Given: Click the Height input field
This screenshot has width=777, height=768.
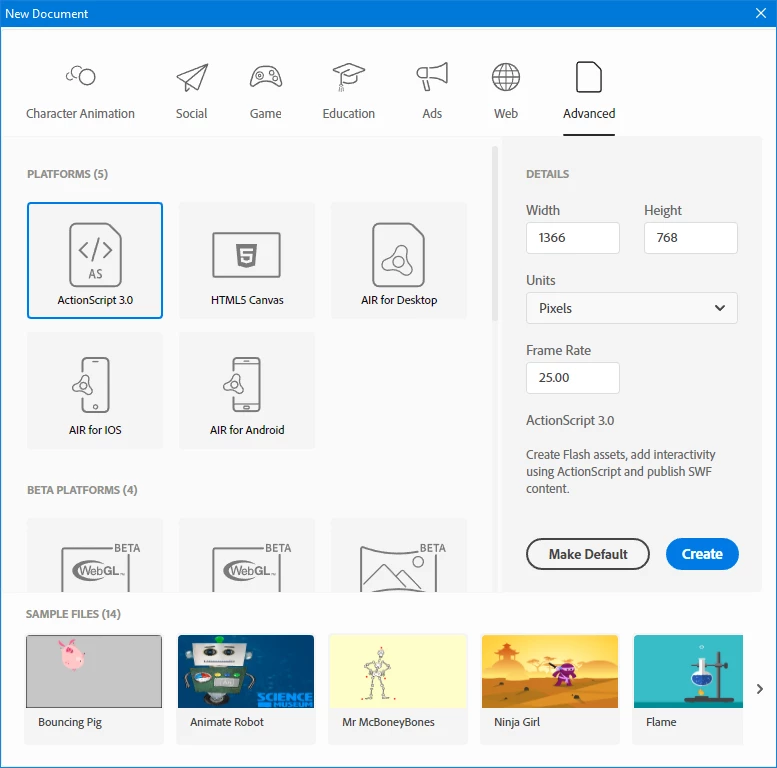Looking at the screenshot, I should click(691, 238).
